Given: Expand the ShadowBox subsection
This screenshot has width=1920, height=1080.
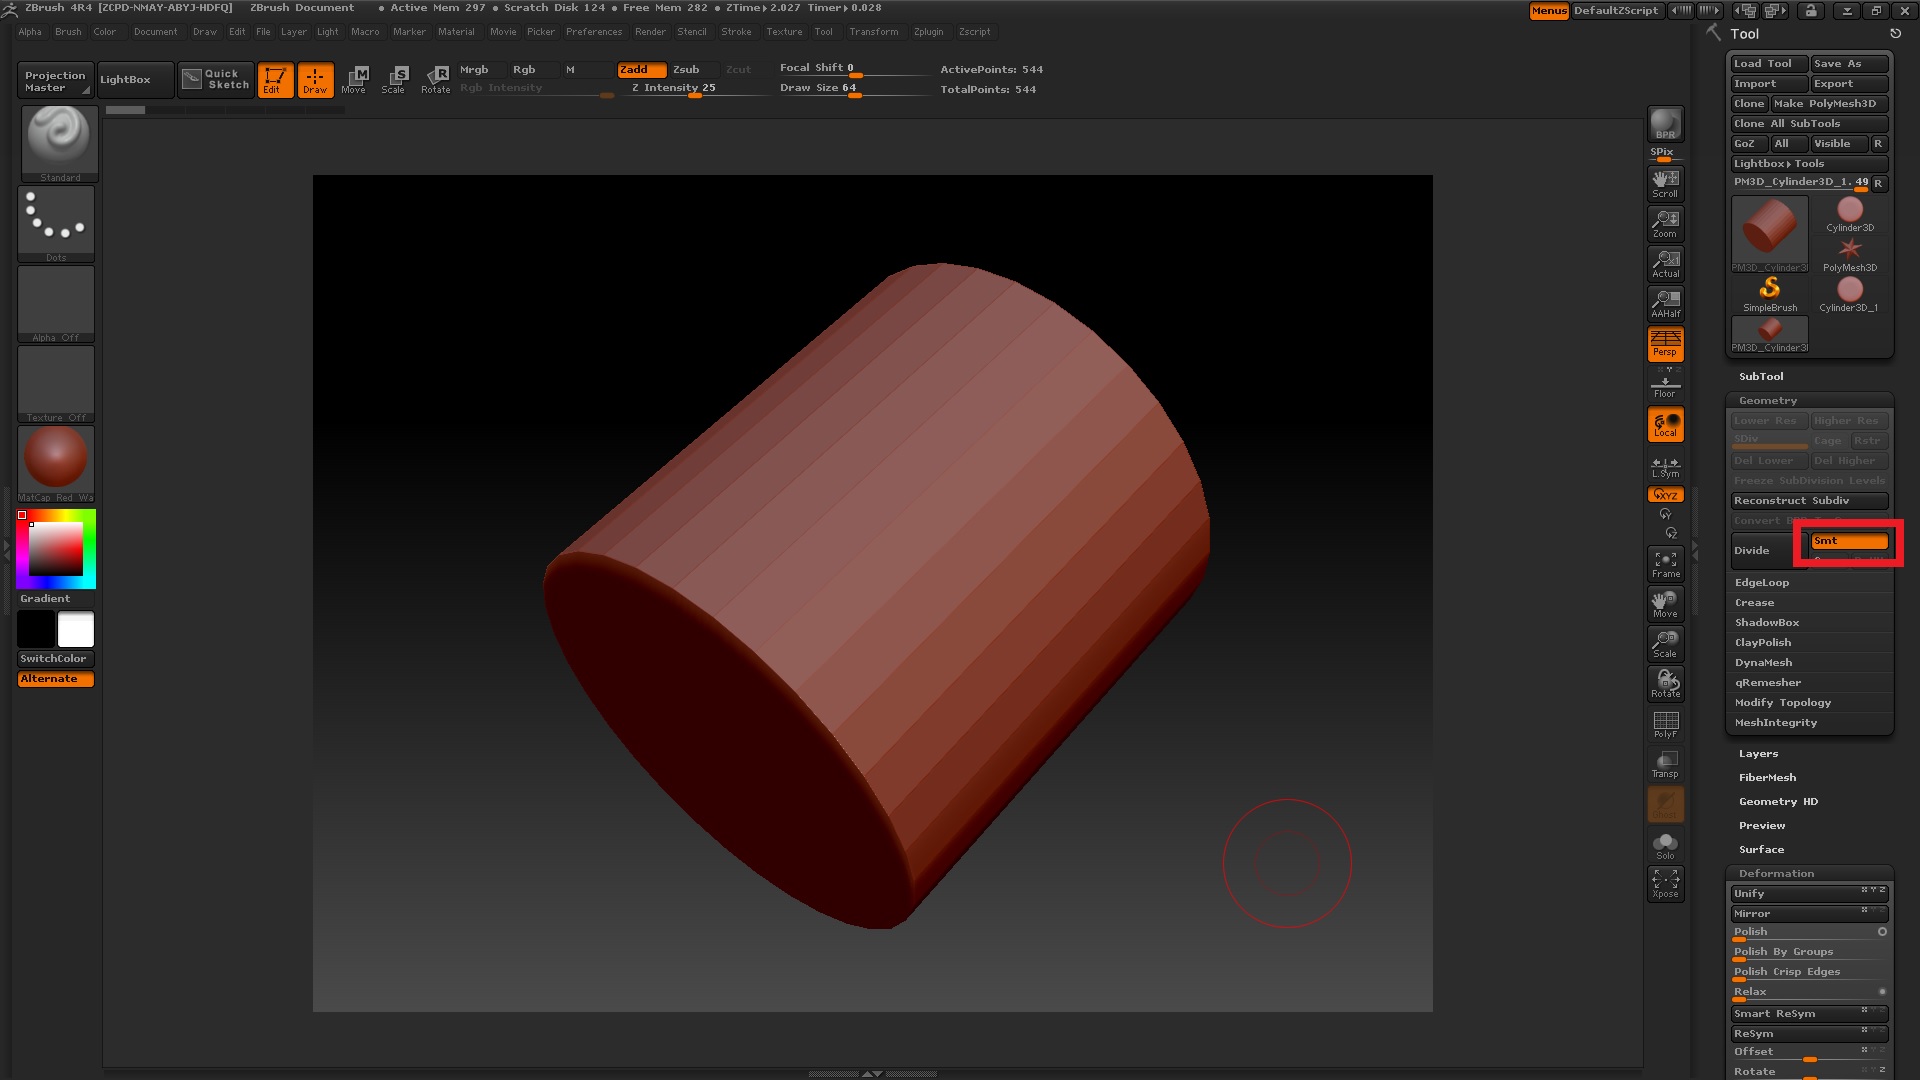Looking at the screenshot, I should tap(1767, 623).
